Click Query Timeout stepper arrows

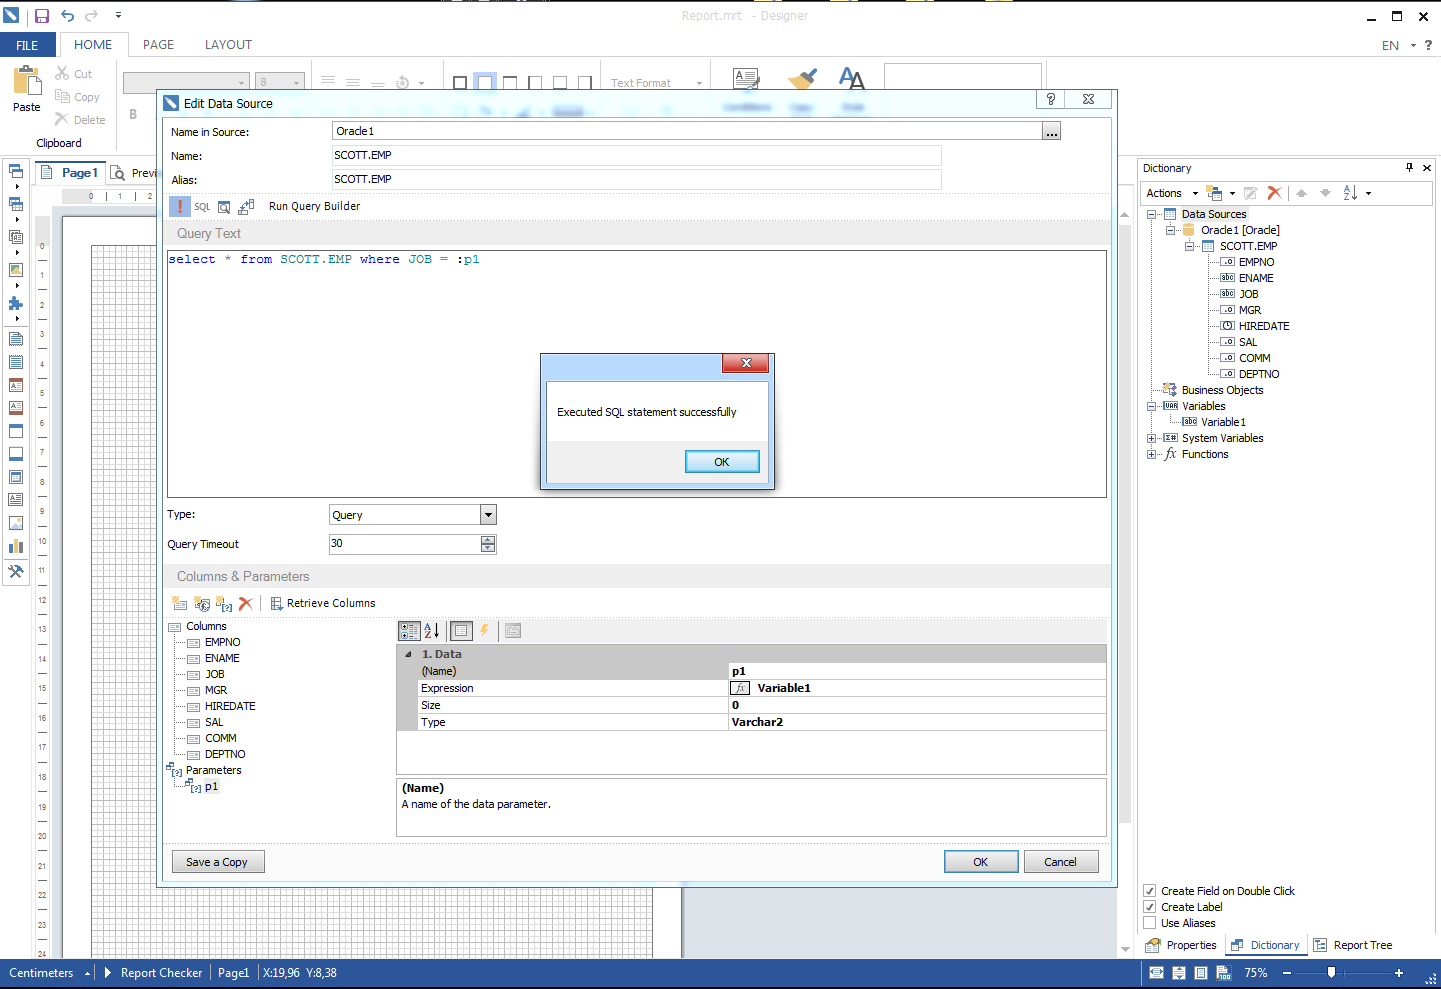488,544
